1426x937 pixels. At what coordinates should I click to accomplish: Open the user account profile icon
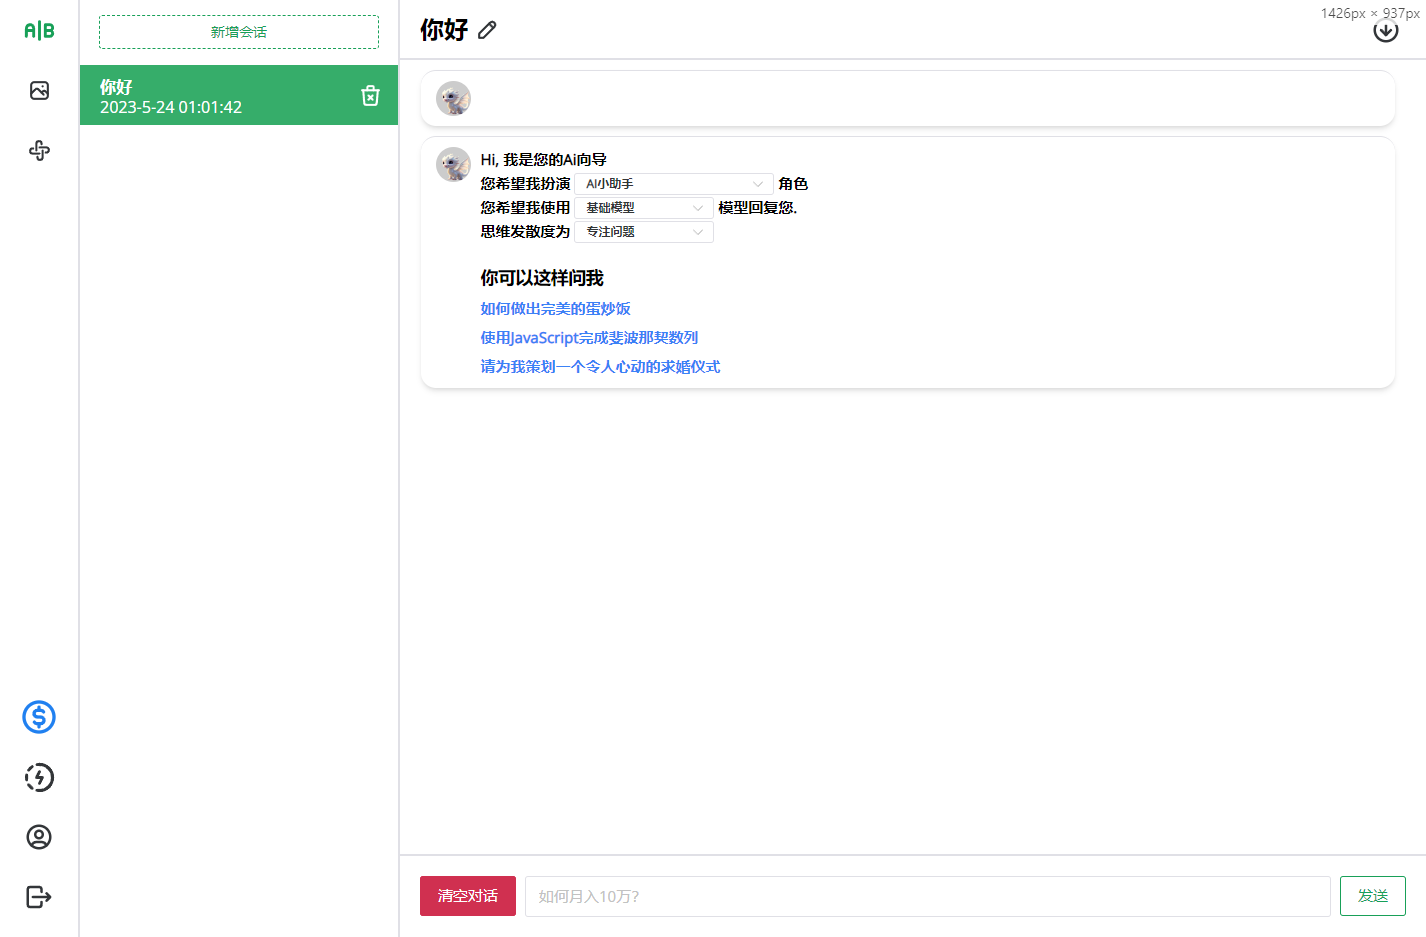(x=39, y=837)
